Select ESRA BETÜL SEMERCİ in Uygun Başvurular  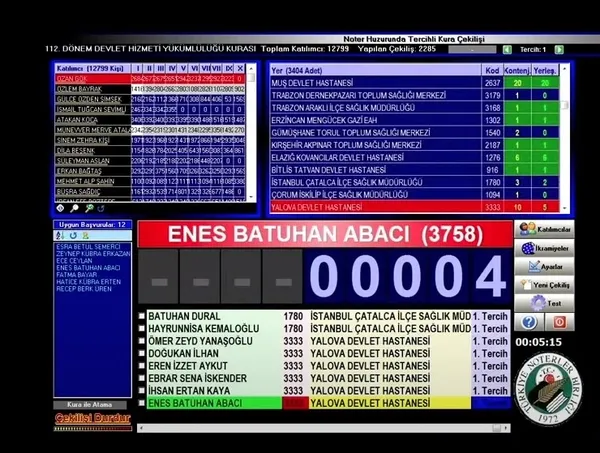click(x=88, y=247)
